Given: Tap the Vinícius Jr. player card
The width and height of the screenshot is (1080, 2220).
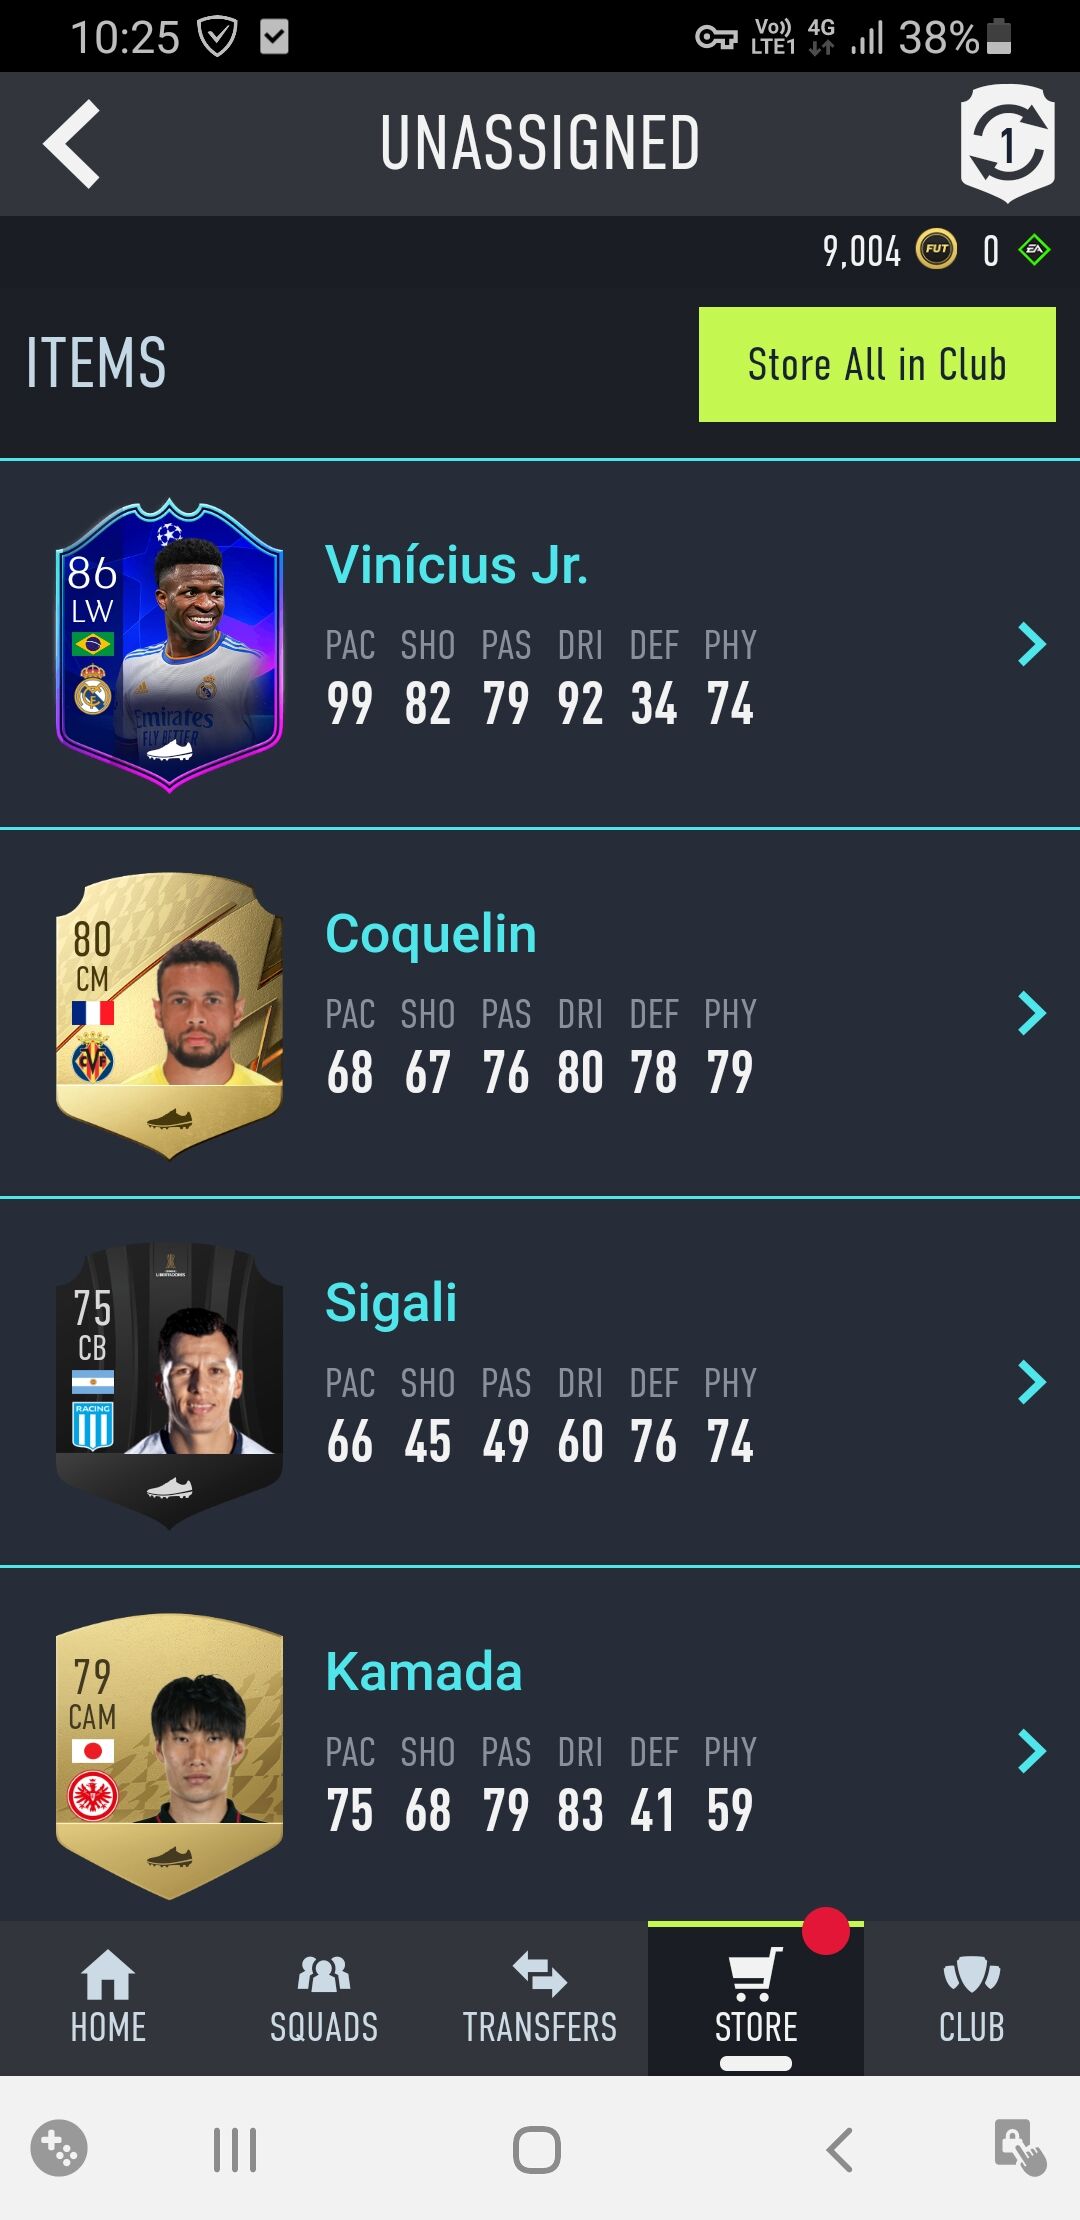Looking at the screenshot, I should pos(169,645).
